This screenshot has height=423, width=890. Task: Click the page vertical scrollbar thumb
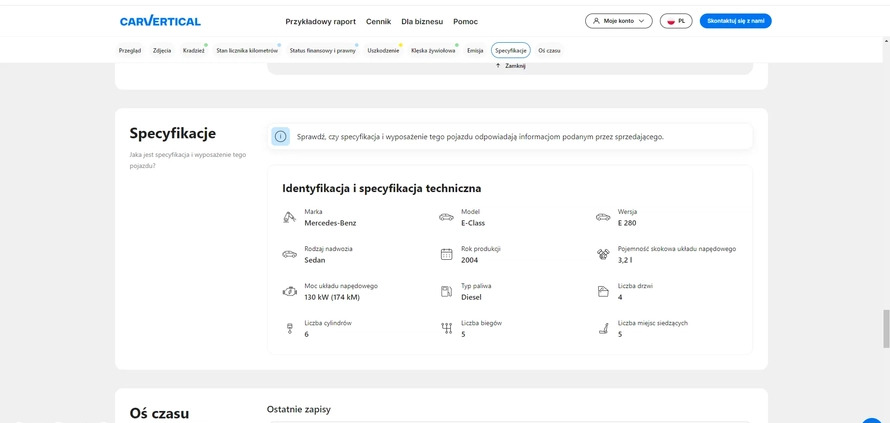pyautogui.click(x=886, y=329)
